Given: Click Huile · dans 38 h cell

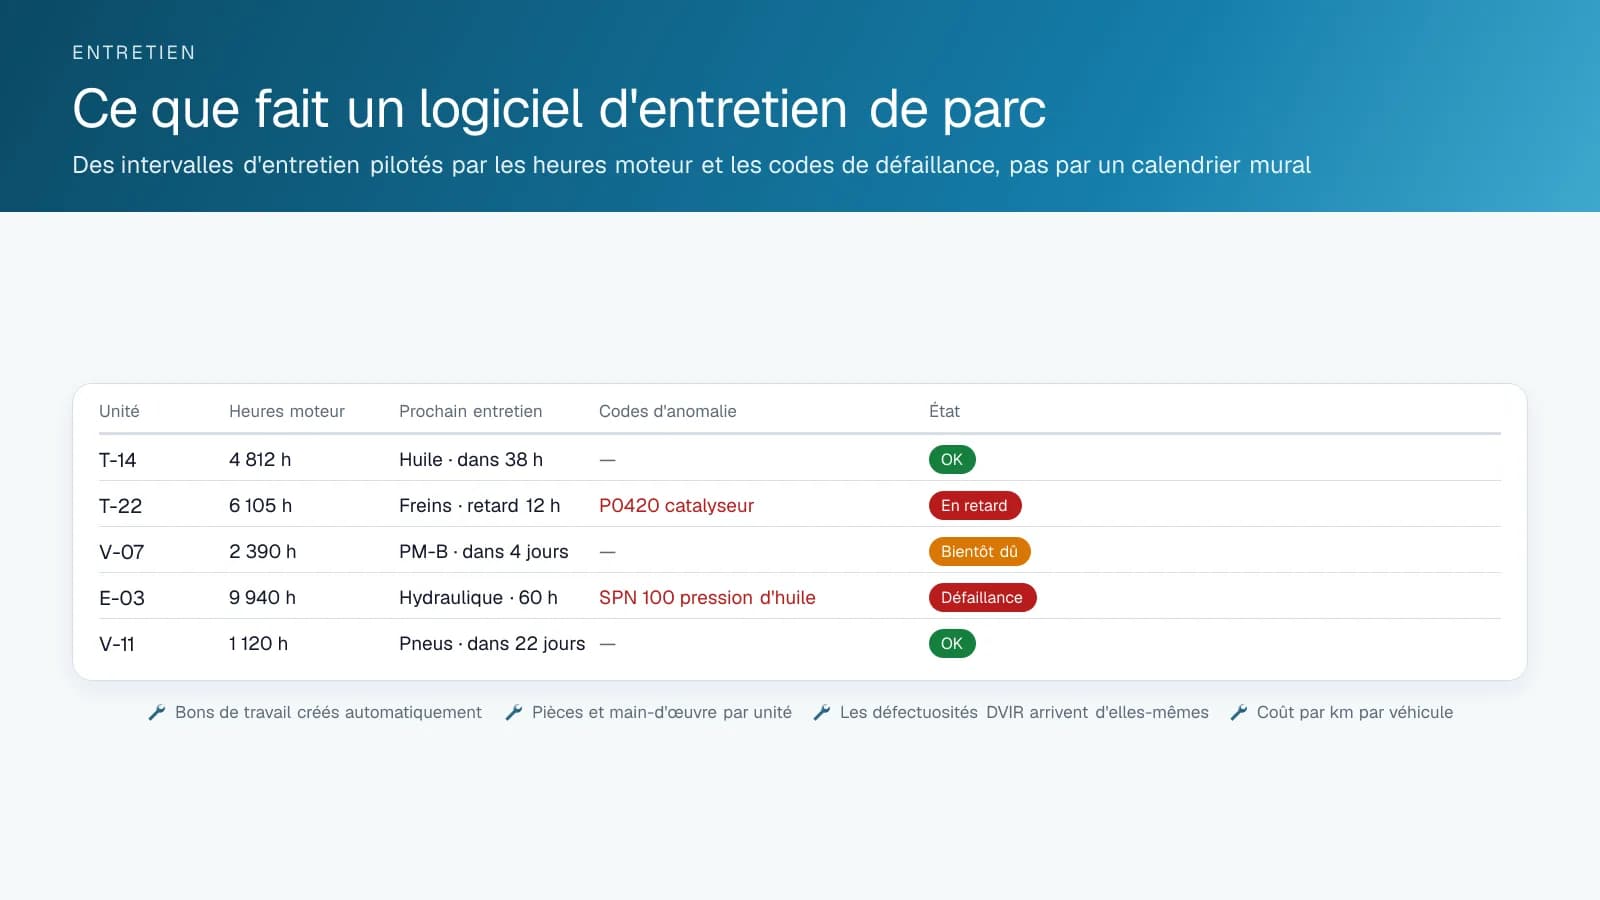Looking at the screenshot, I should [x=471, y=460].
